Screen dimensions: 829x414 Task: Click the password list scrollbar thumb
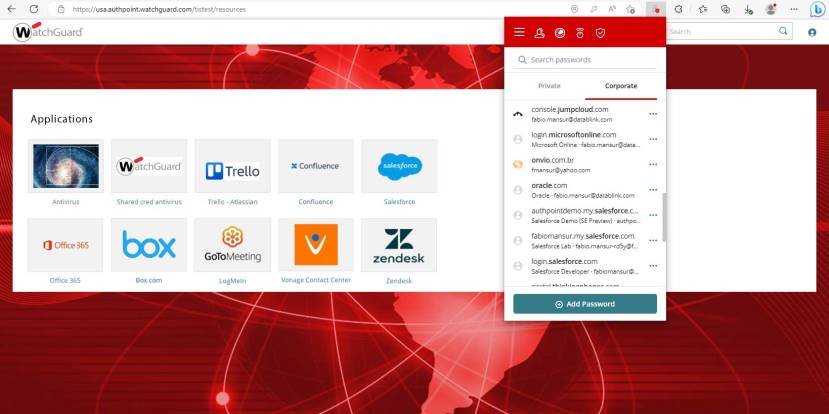click(664, 217)
